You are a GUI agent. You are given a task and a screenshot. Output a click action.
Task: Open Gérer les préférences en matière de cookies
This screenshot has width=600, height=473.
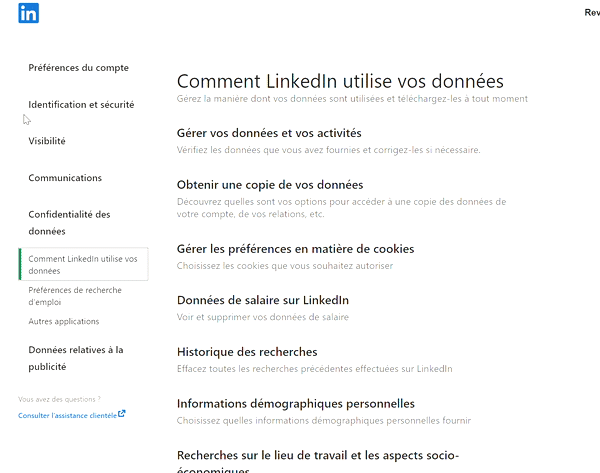pos(295,249)
